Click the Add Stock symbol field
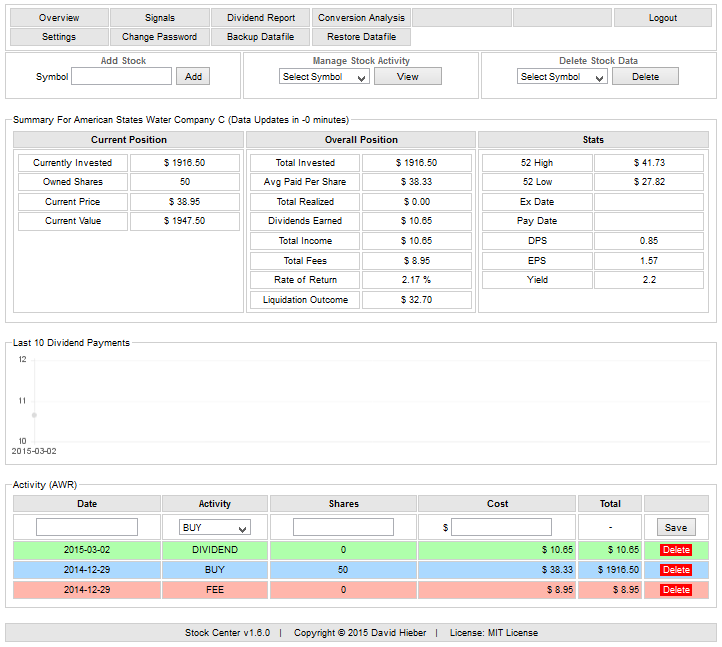This screenshot has width=722, height=647. click(x=121, y=77)
